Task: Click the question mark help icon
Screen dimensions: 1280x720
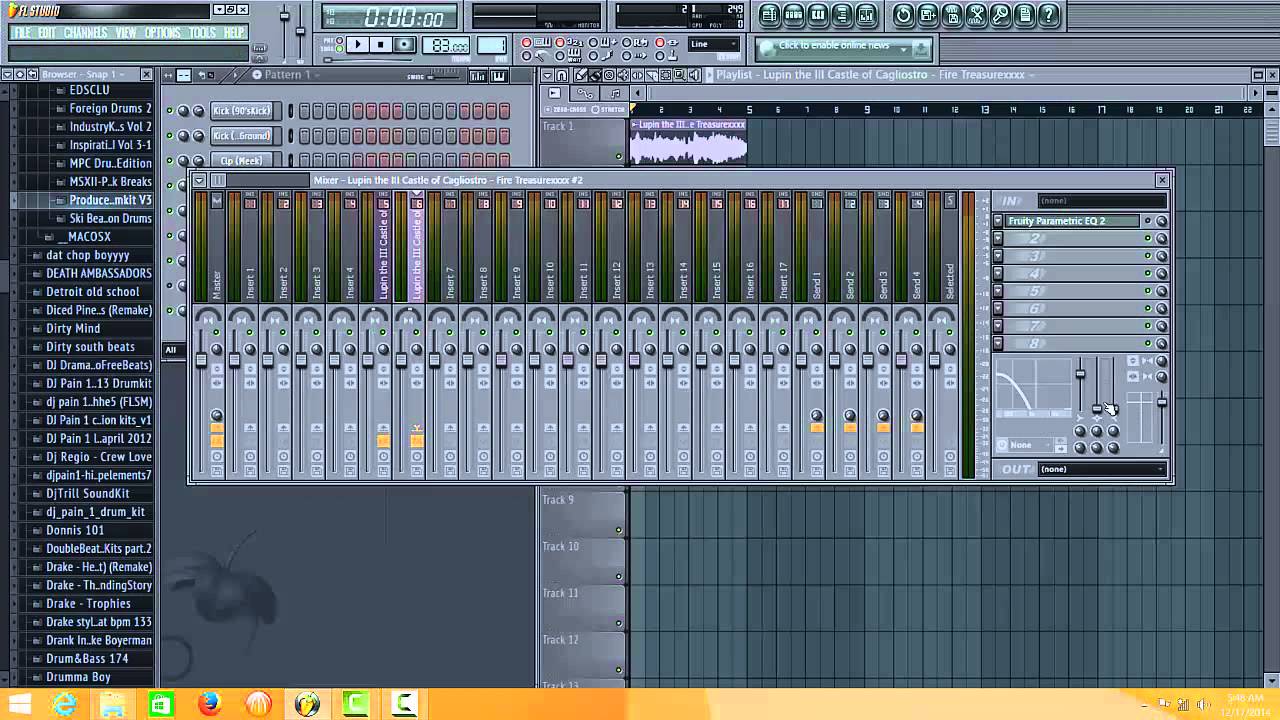Action: (x=1048, y=15)
